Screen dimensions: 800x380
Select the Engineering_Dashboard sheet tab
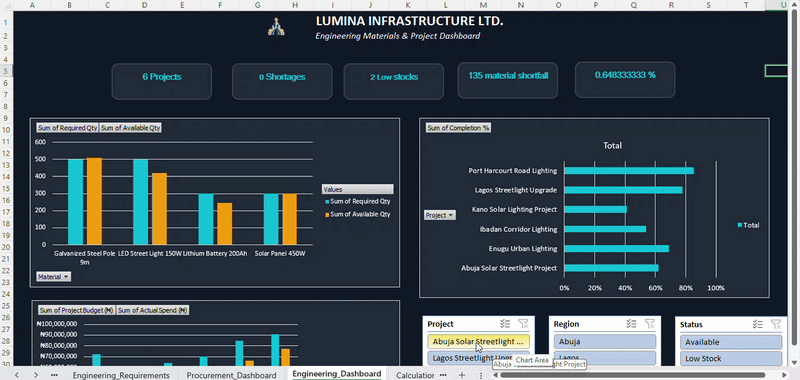337,374
